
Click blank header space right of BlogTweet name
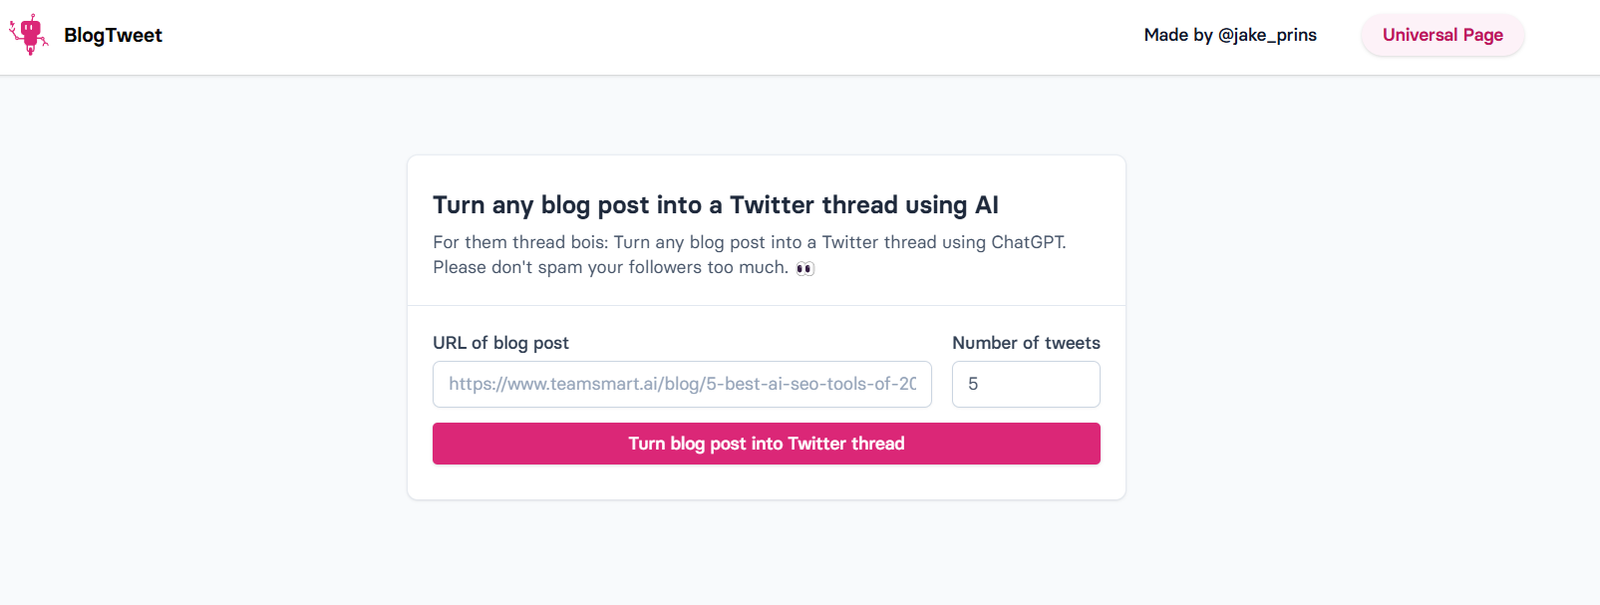point(600,35)
